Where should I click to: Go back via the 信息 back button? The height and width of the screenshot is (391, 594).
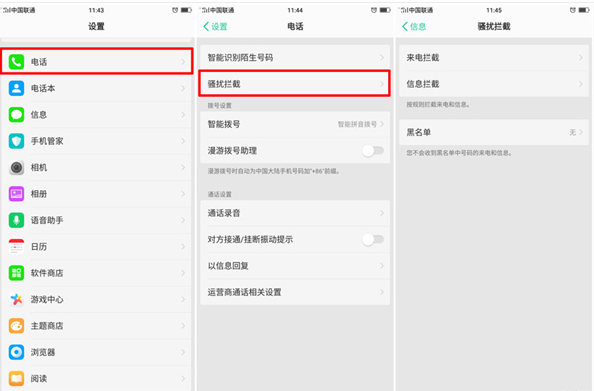[414, 27]
